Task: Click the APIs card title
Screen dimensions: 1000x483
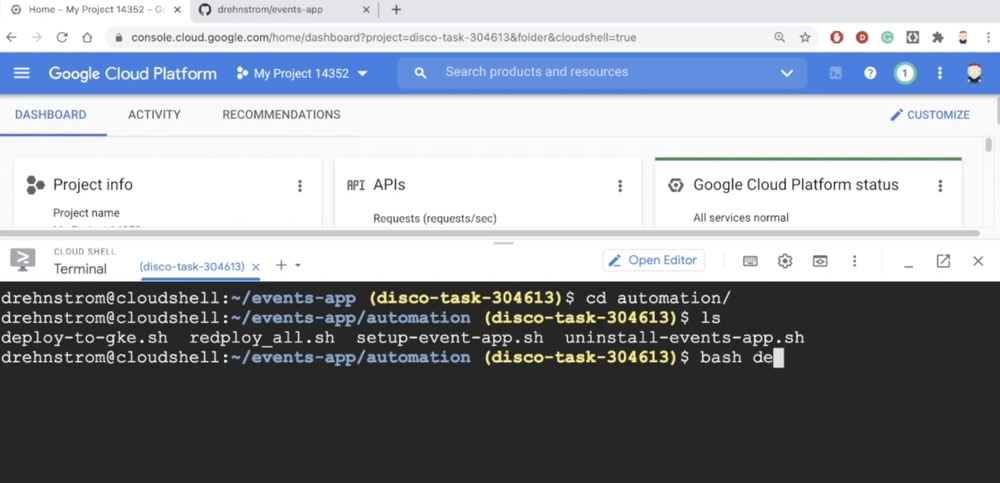Action: point(389,185)
